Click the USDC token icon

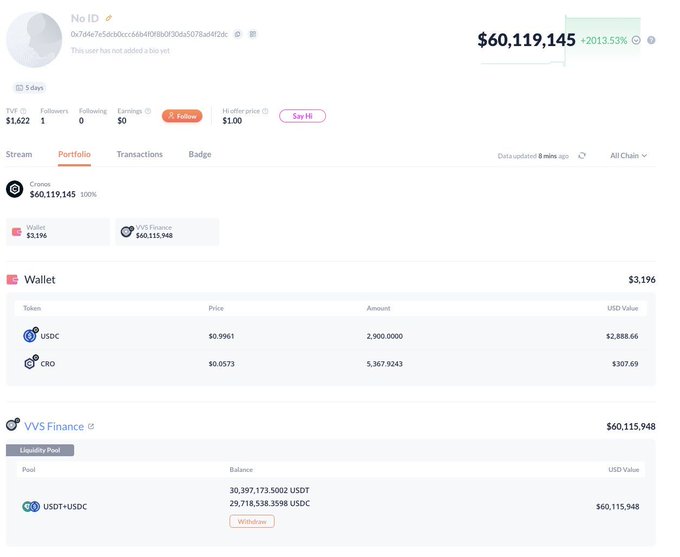point(30,335)
